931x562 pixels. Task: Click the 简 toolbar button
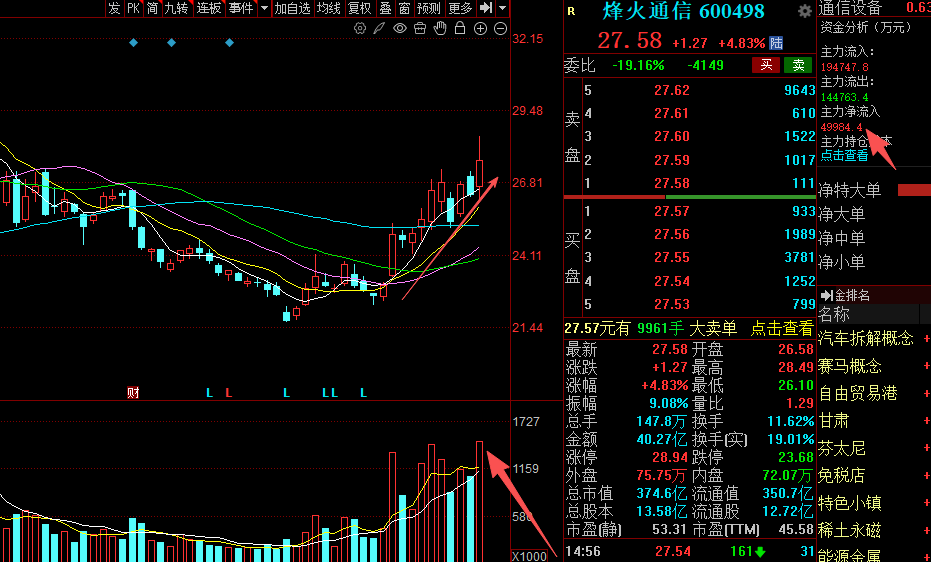[153, 8]
